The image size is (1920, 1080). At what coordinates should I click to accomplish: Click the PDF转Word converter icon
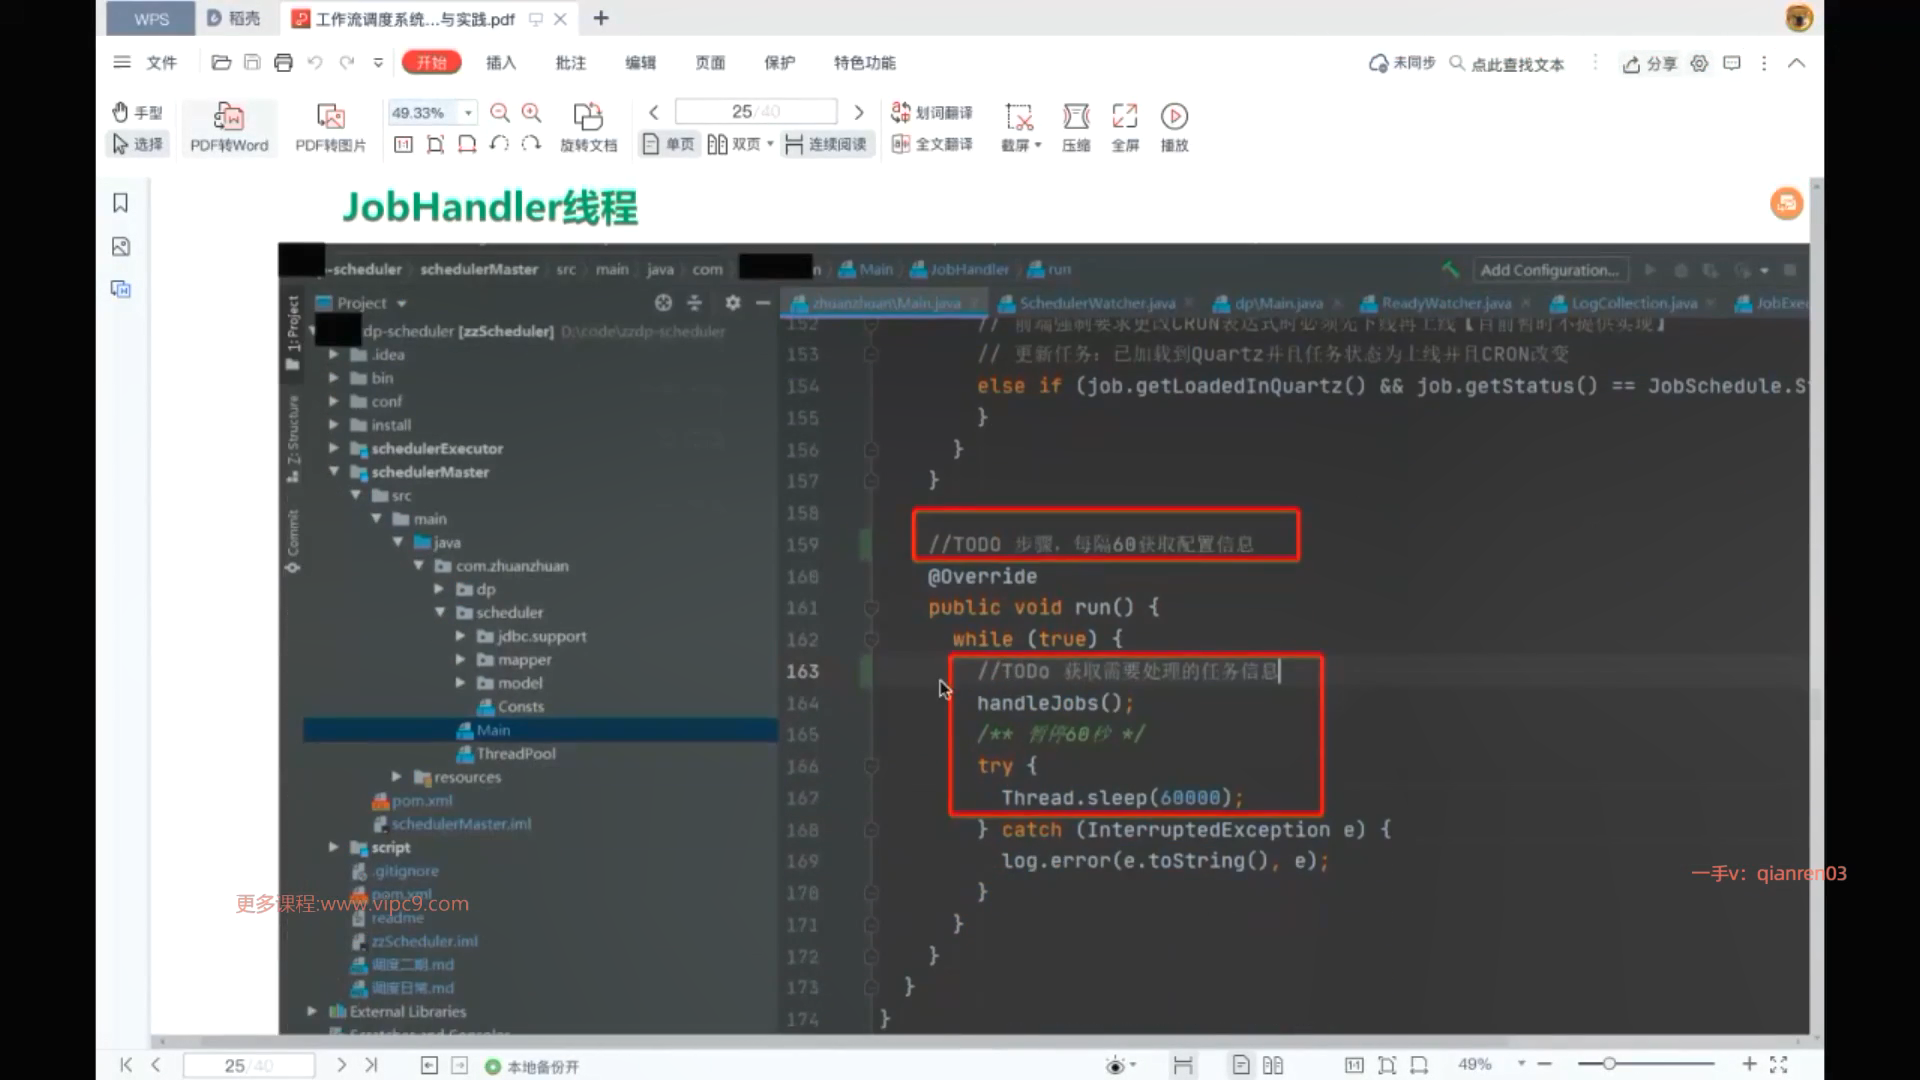point(229,117)
